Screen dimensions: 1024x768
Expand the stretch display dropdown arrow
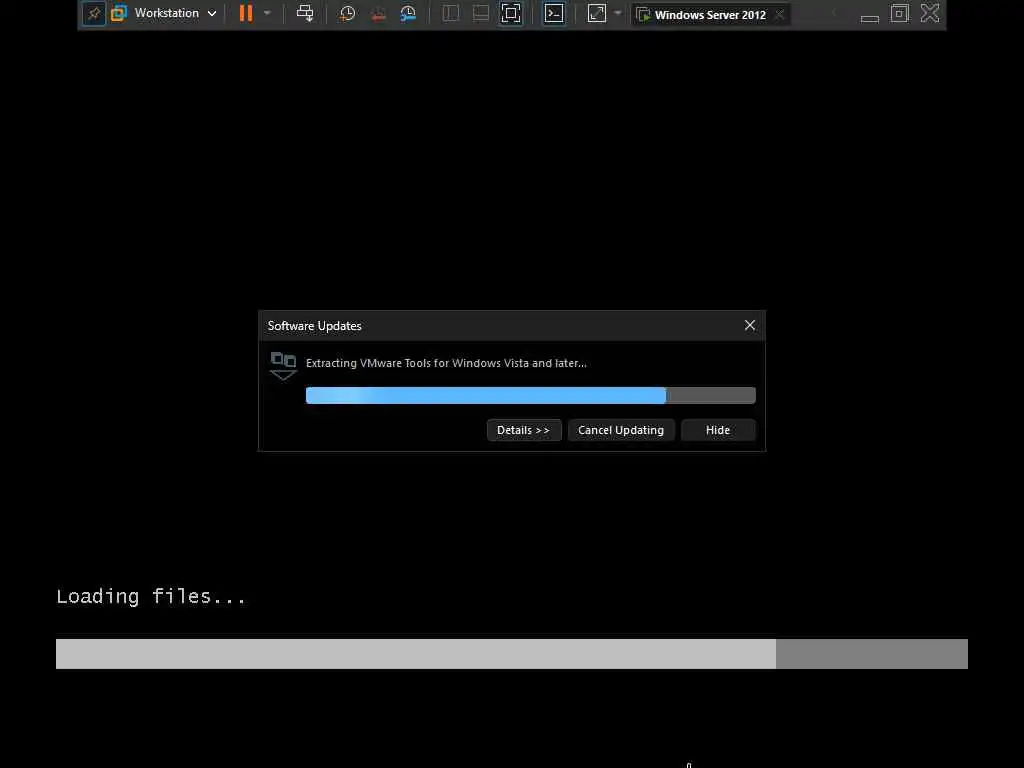pos(618,13)
